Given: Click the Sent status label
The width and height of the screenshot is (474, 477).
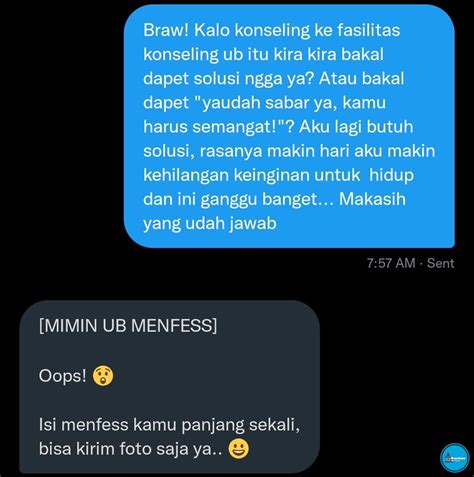Looking at the screenshot, I should click(441, 263).
